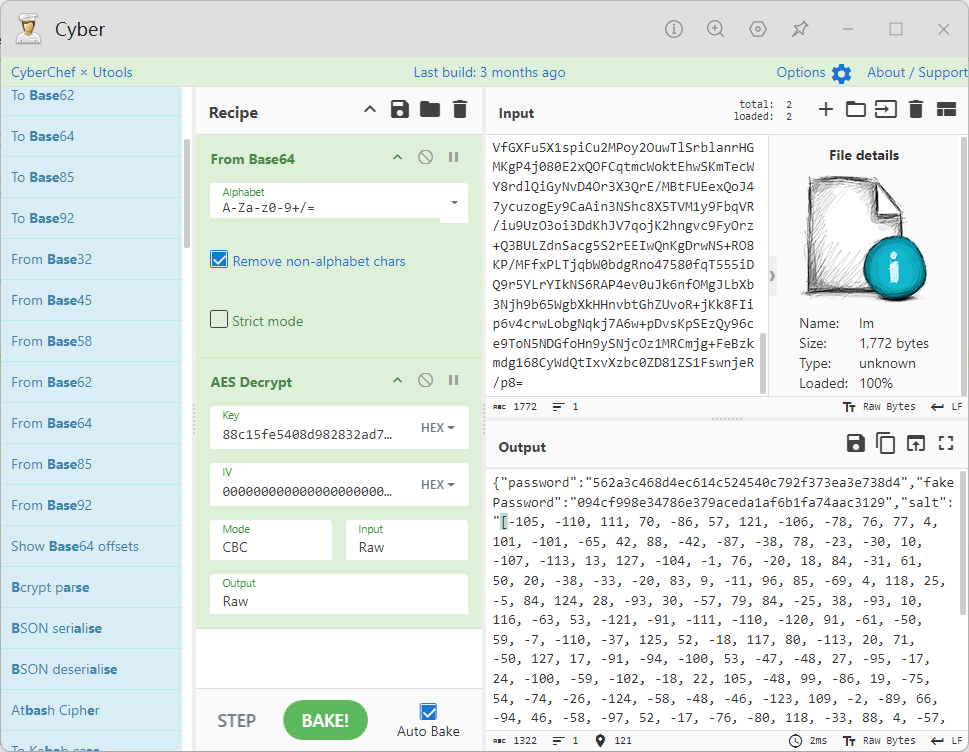
Task: Click the file thumbnail image
Action: (864, 238)
